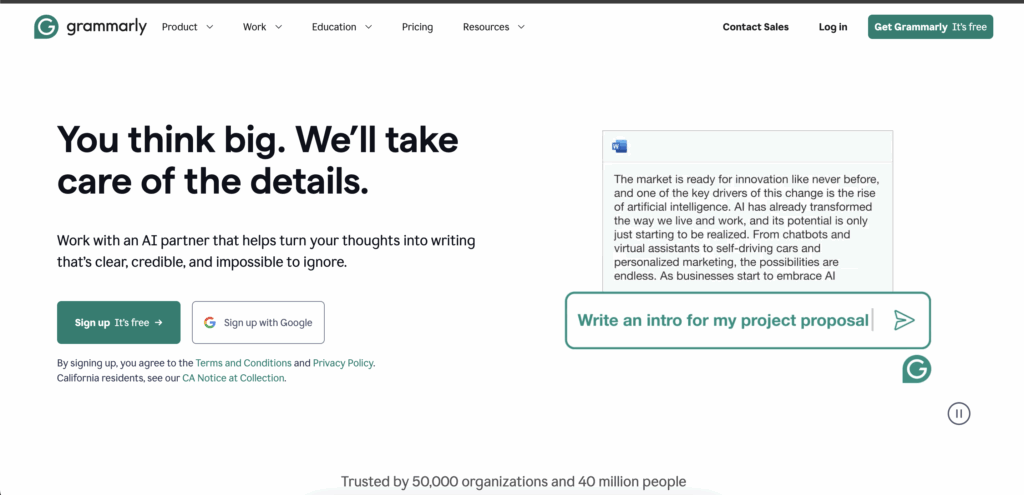View the CA Notice at Collection

[233, 378]
